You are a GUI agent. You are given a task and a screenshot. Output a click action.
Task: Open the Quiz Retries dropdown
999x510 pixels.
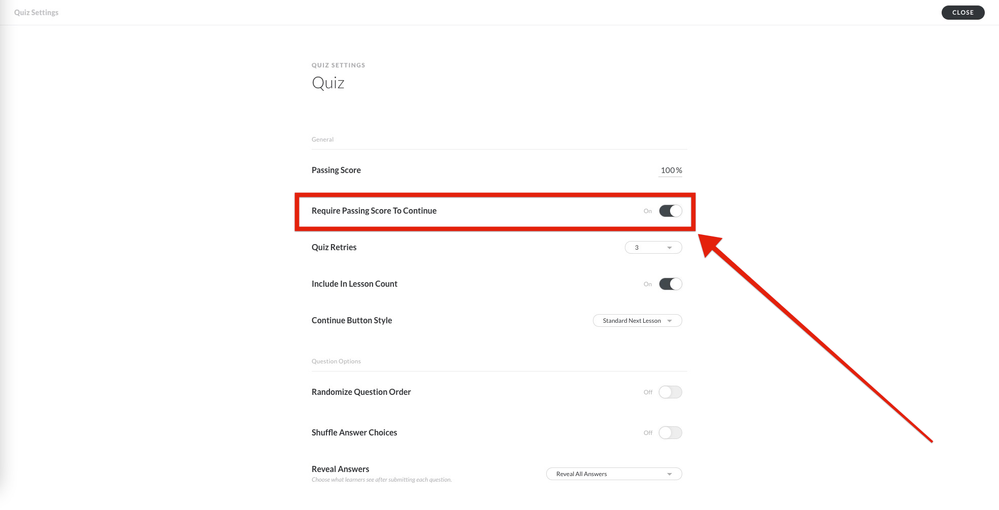[x=652, y=248]
